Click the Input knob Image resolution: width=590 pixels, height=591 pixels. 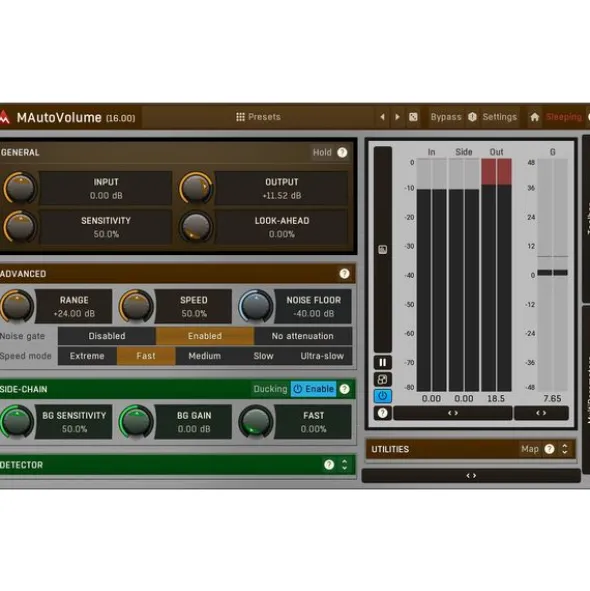coord(20,187)
